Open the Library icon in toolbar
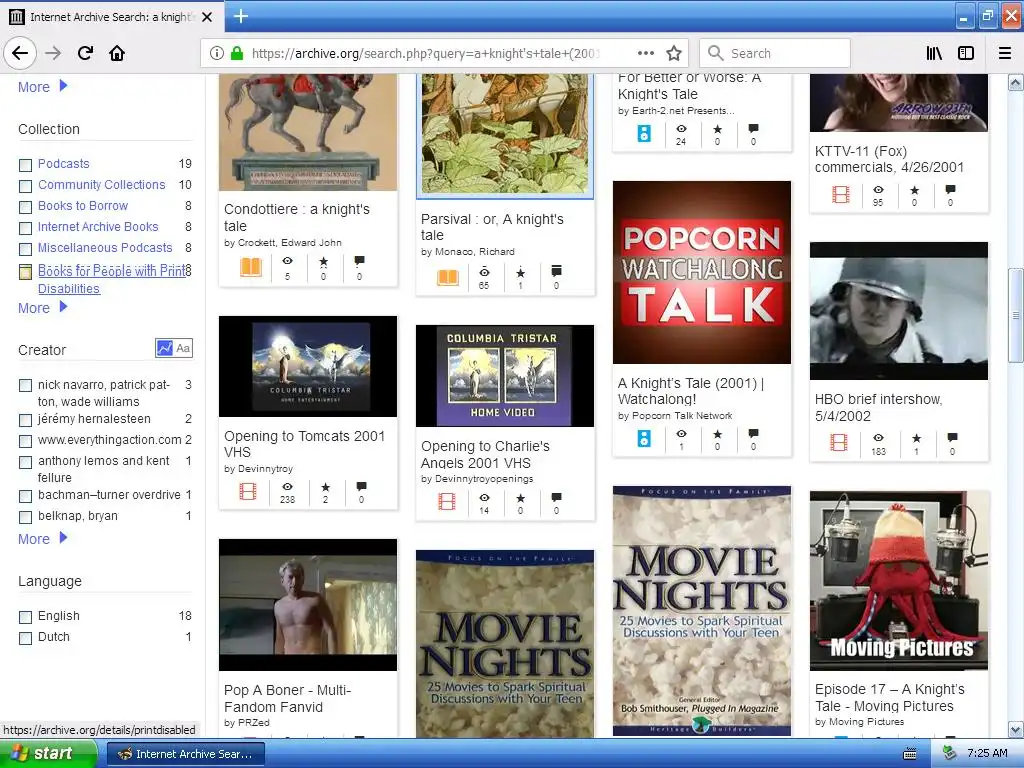Screen dimensions: 1024x768 [x=934, y=53]
